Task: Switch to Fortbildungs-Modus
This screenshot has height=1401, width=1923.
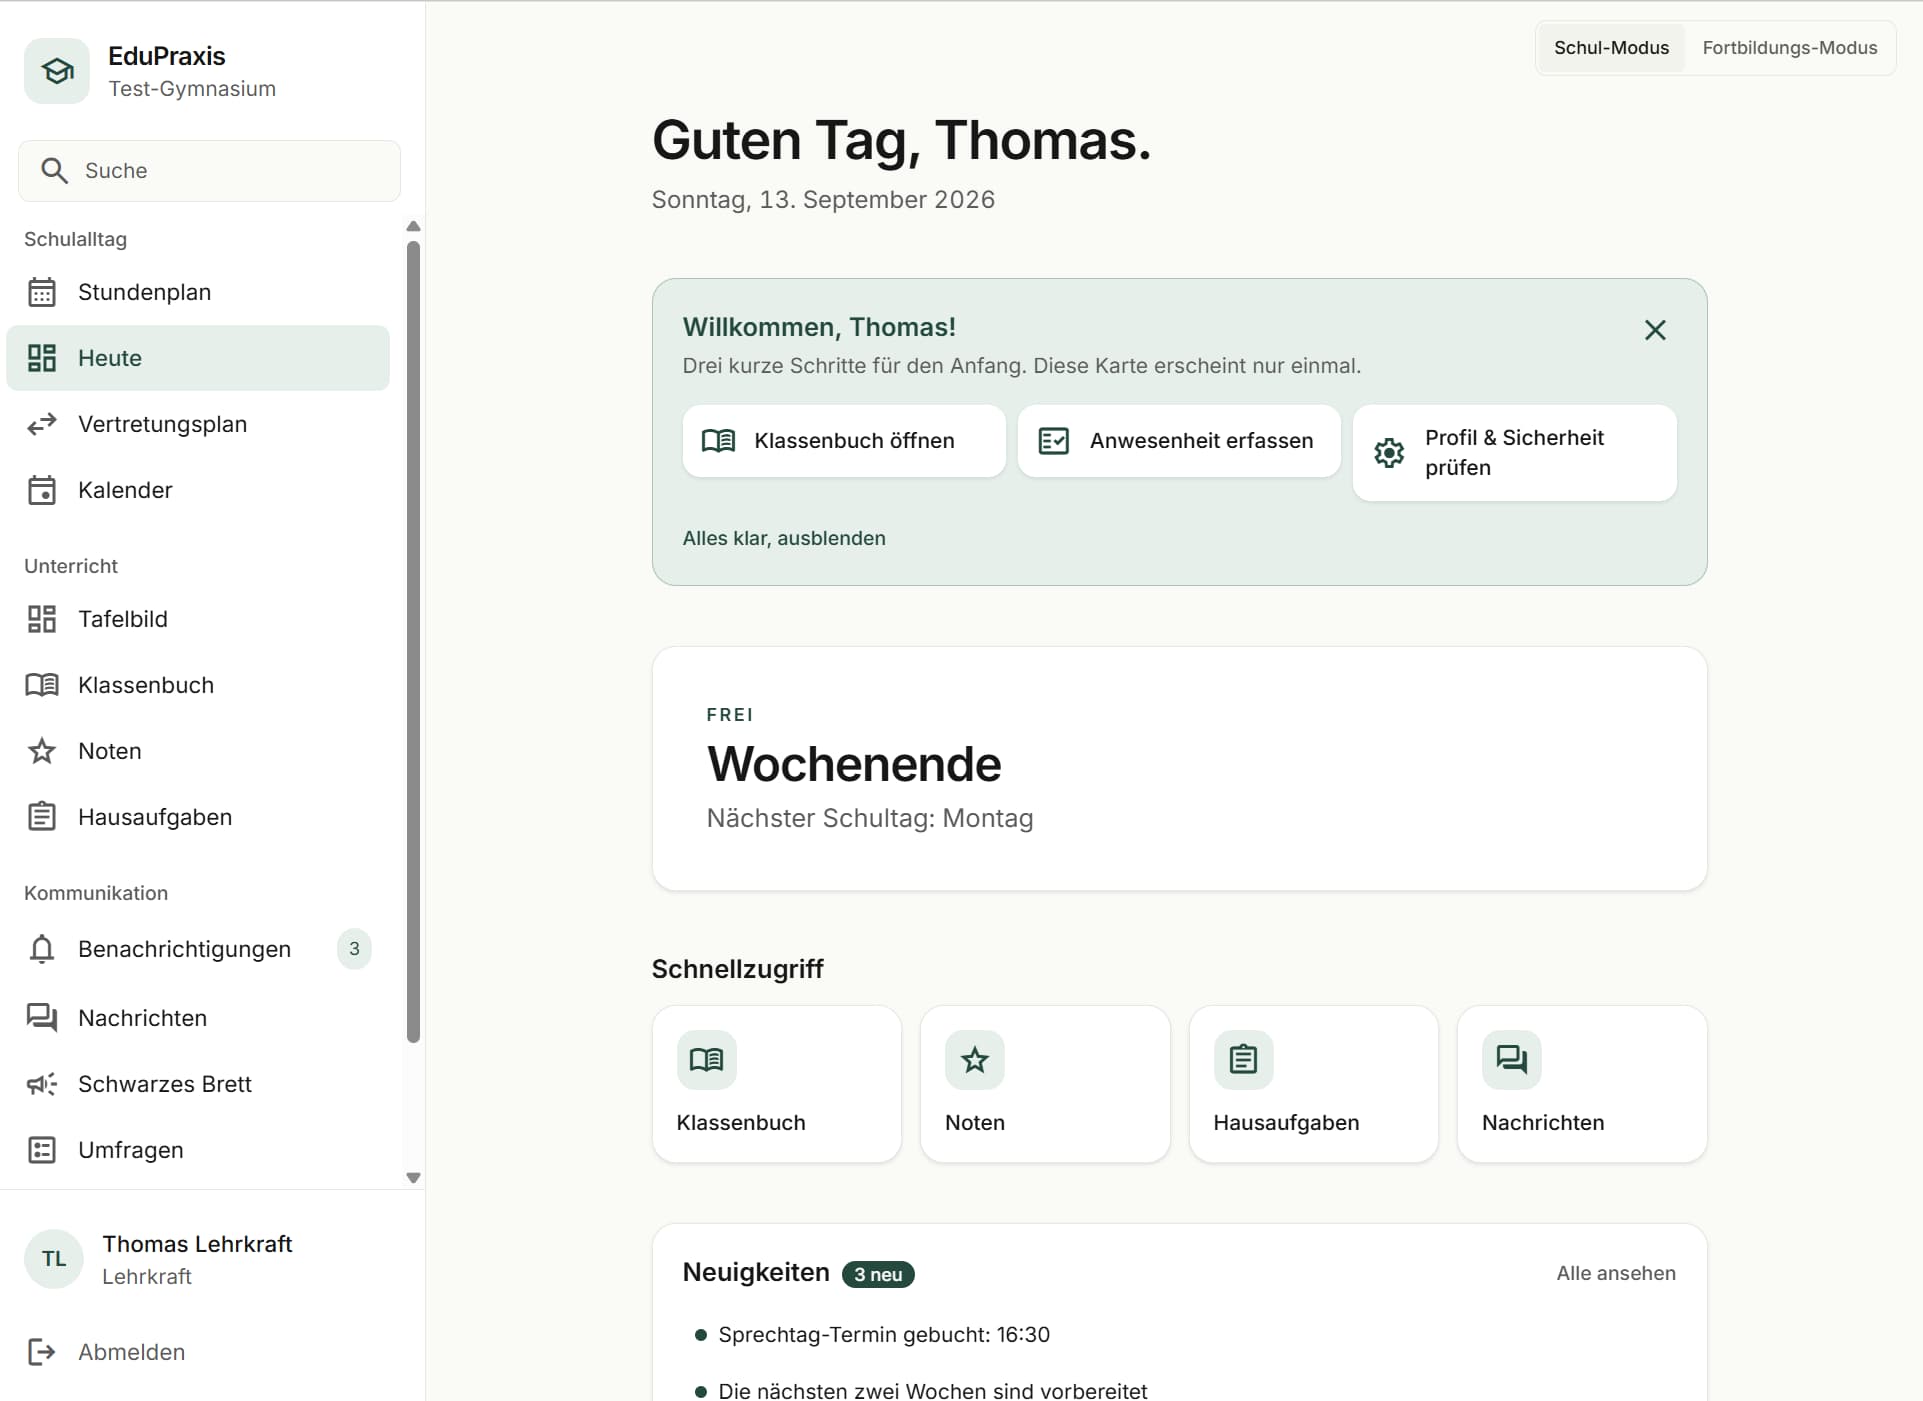Action: (x=1789, y=48)
